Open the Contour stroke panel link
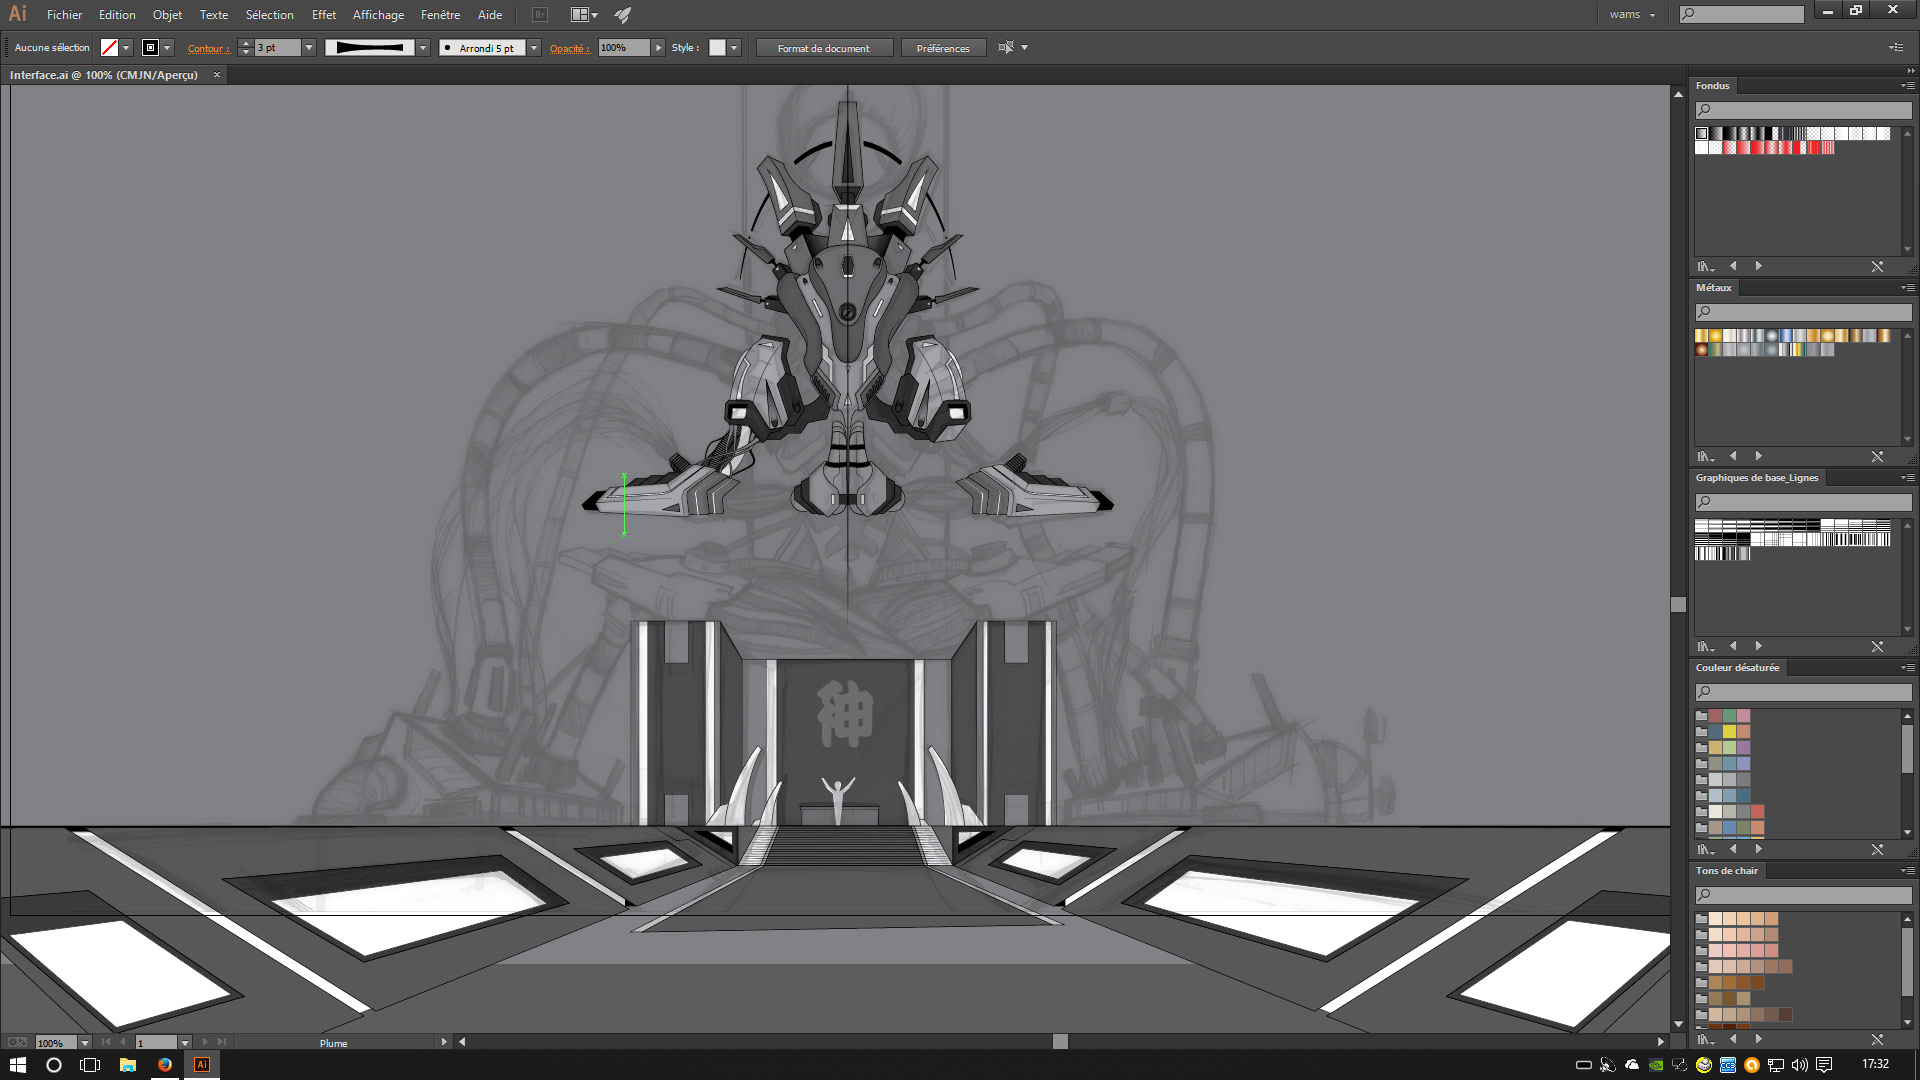This screenshot has width=1920, height=1080. click(208, 48)
